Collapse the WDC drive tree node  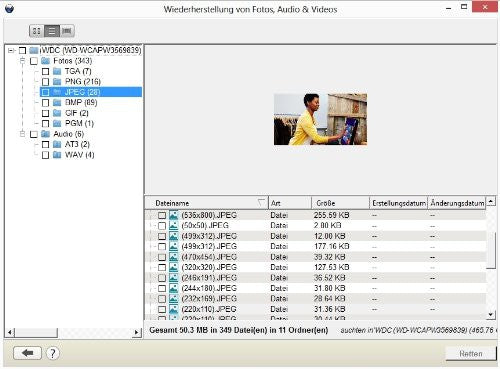11,51
